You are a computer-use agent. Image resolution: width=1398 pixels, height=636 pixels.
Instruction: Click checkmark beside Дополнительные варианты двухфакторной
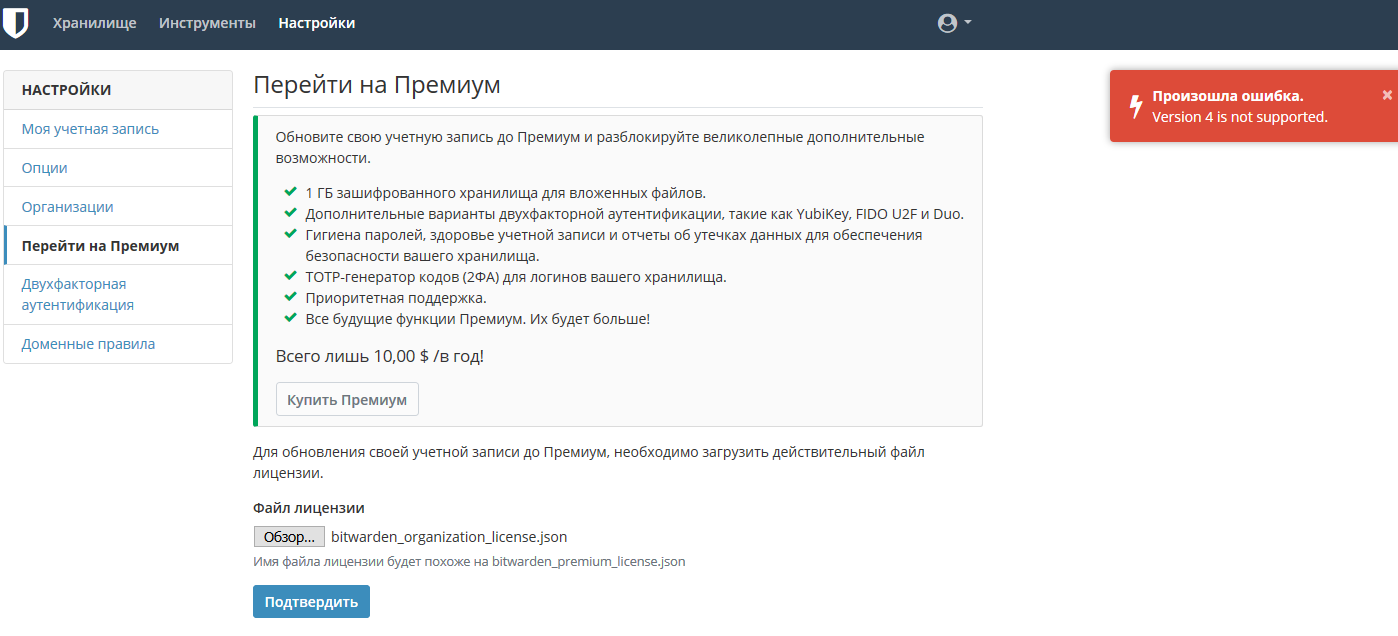tap(291, 213)
